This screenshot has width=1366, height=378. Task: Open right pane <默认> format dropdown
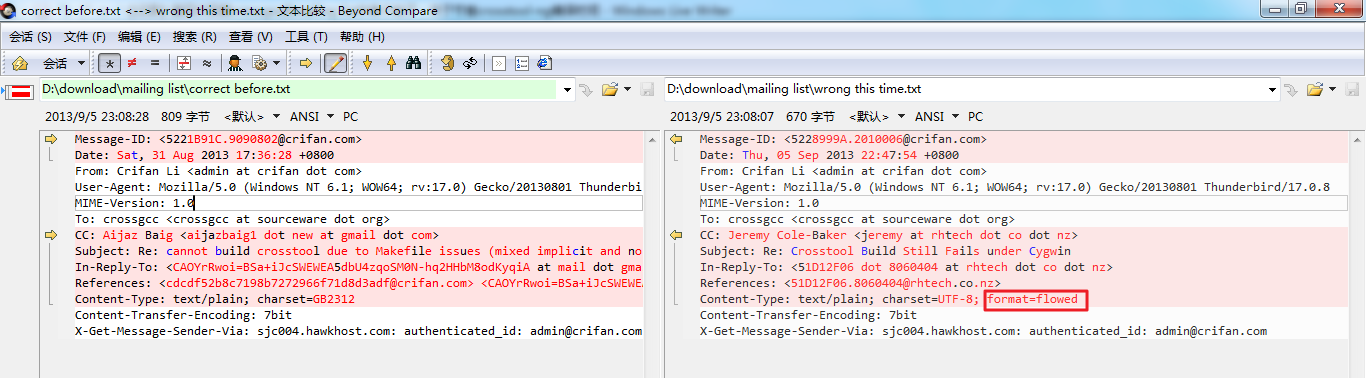click(x=877, y=117)
